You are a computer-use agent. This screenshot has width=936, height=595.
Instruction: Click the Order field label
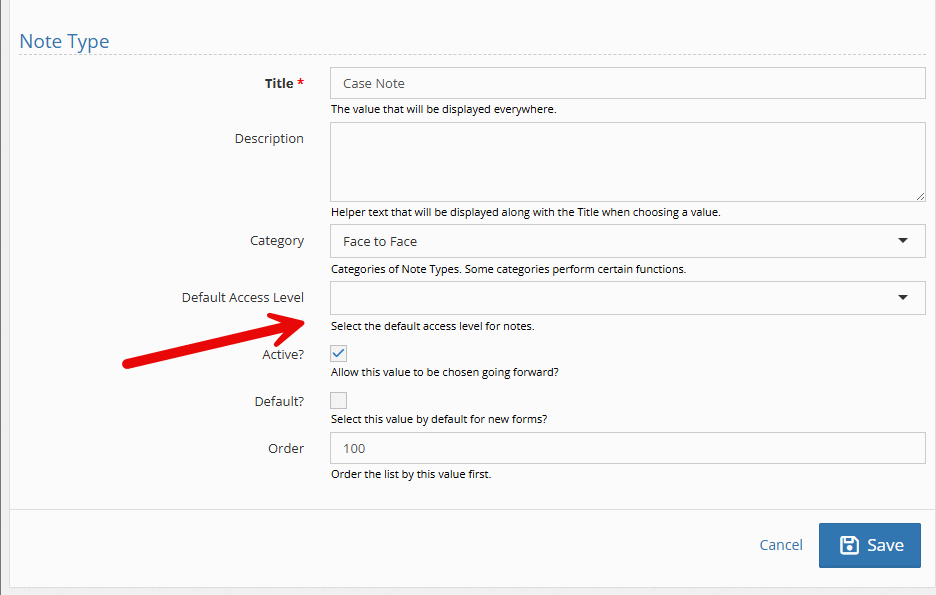pyautogui.click(x=285, y=449)
